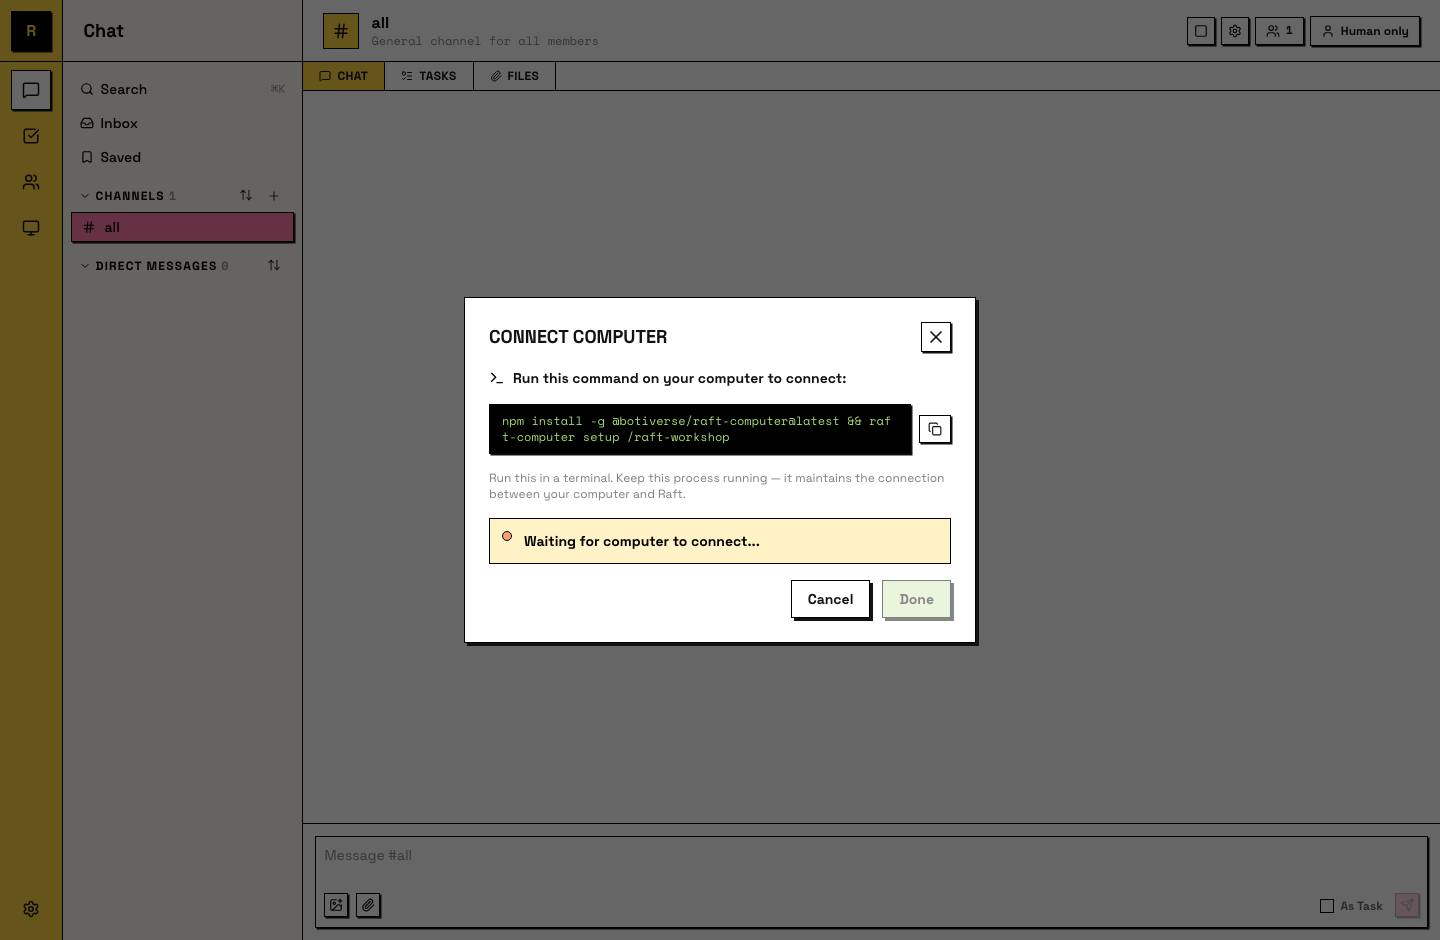Switch to the Tasks tab
This screenshot has width=1440, height=940.
(x=429, y=76)
